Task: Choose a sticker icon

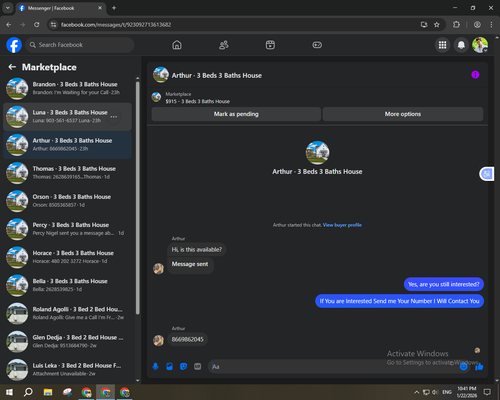Action: click(x=183, y=367)
